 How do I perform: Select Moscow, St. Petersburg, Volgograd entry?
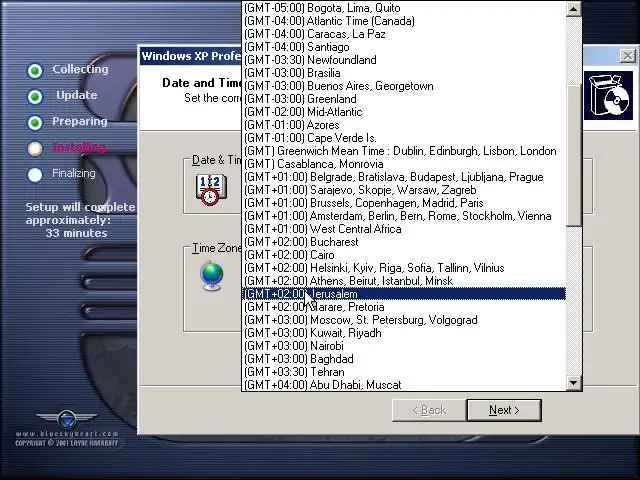pyautogui.click(x=404, y=320)
